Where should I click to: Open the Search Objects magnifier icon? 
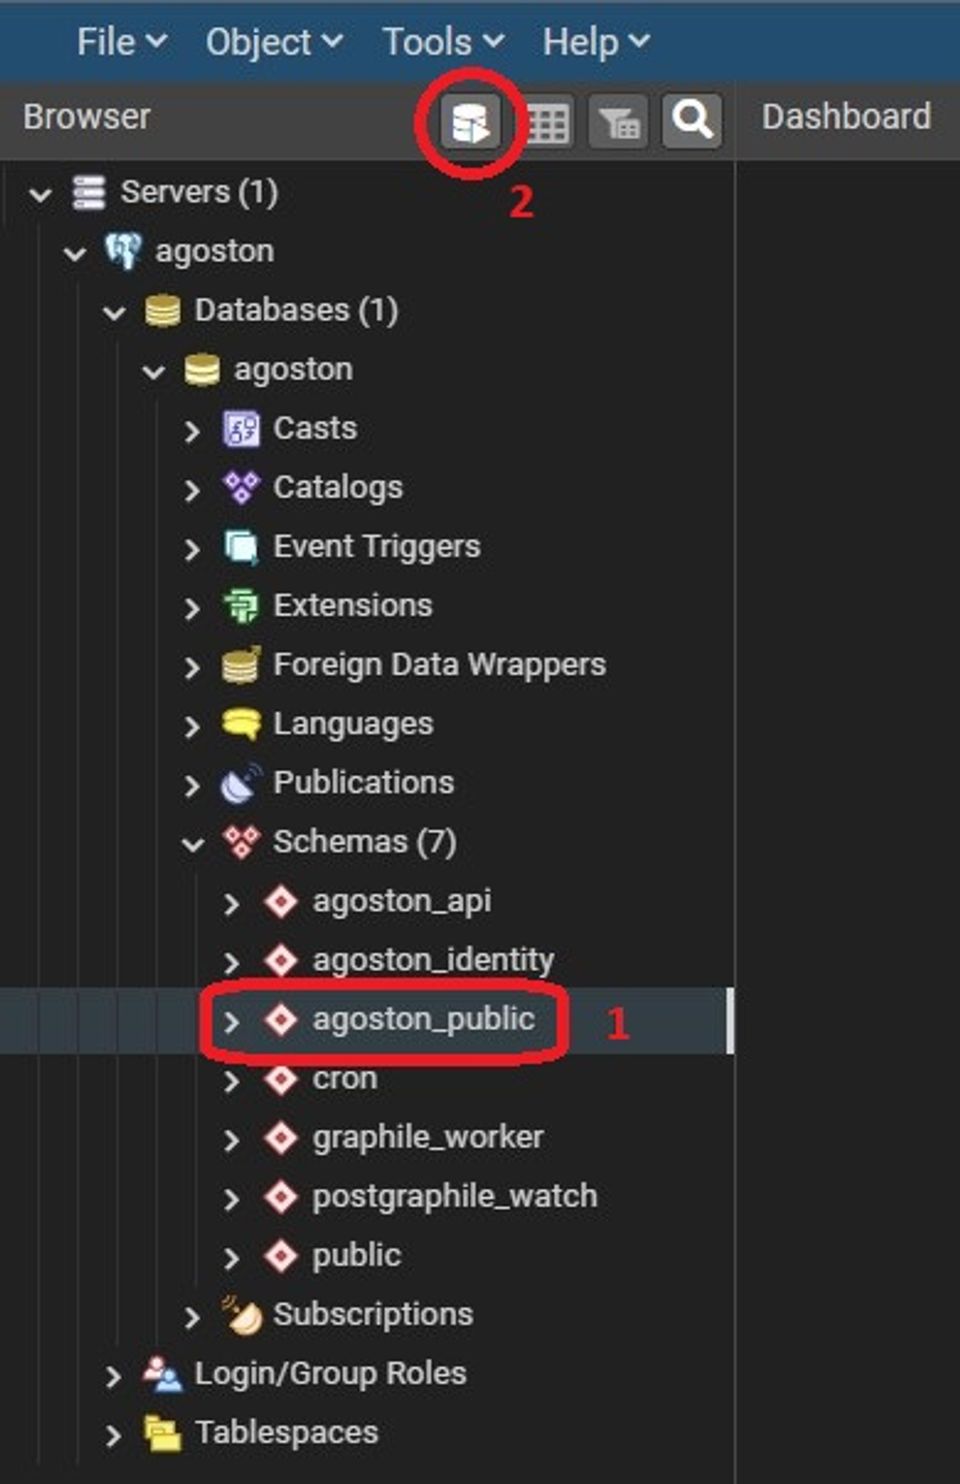pyautogui.click(x=692, y=122)
